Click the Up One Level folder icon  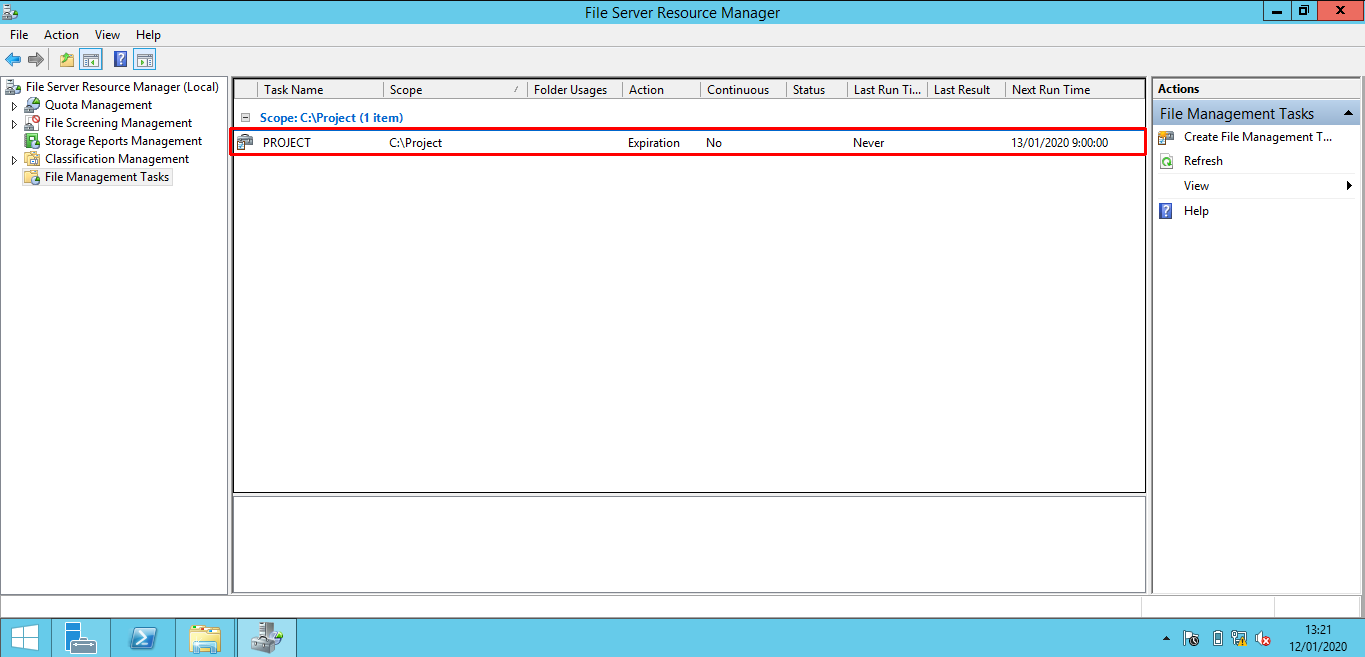pos(67,60)
